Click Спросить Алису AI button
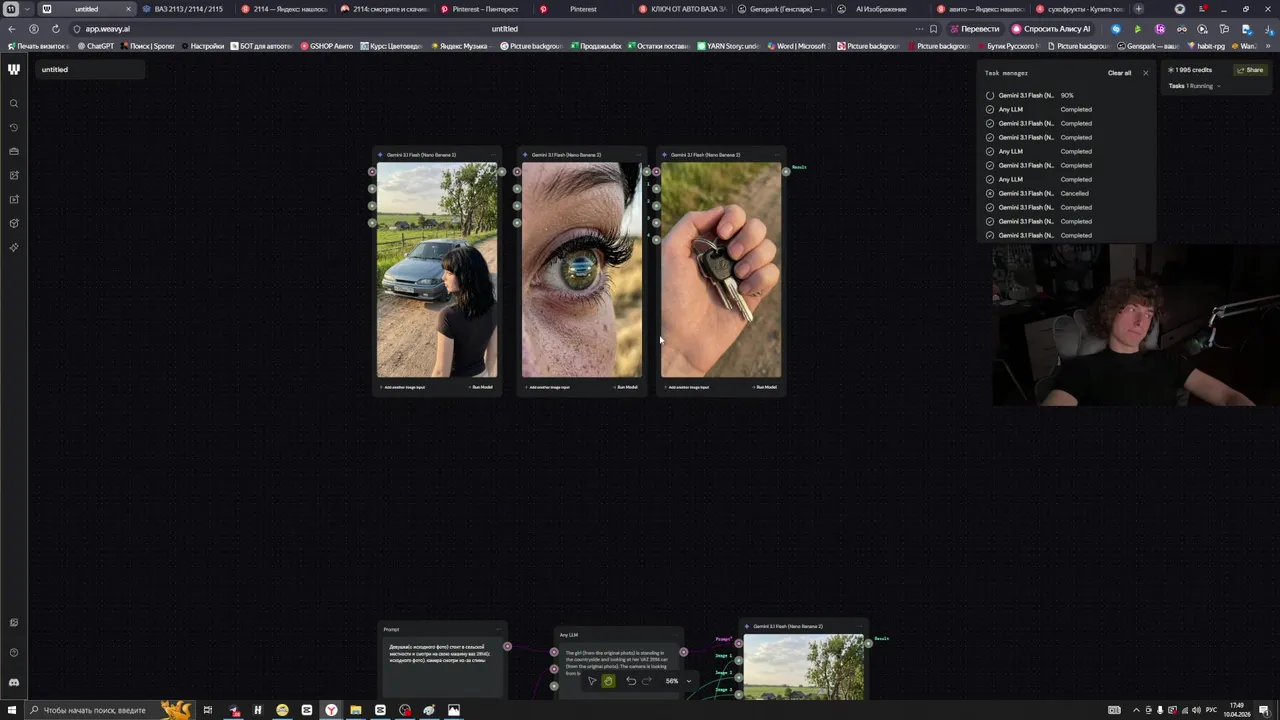 (x=1051, y=29)
